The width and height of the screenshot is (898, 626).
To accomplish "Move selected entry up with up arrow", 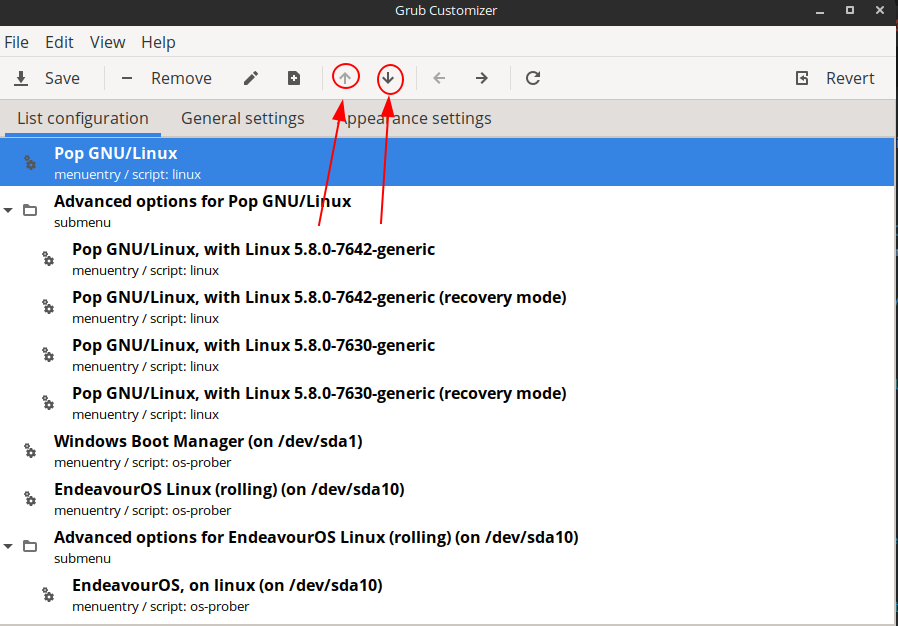I will pos(345,77).
